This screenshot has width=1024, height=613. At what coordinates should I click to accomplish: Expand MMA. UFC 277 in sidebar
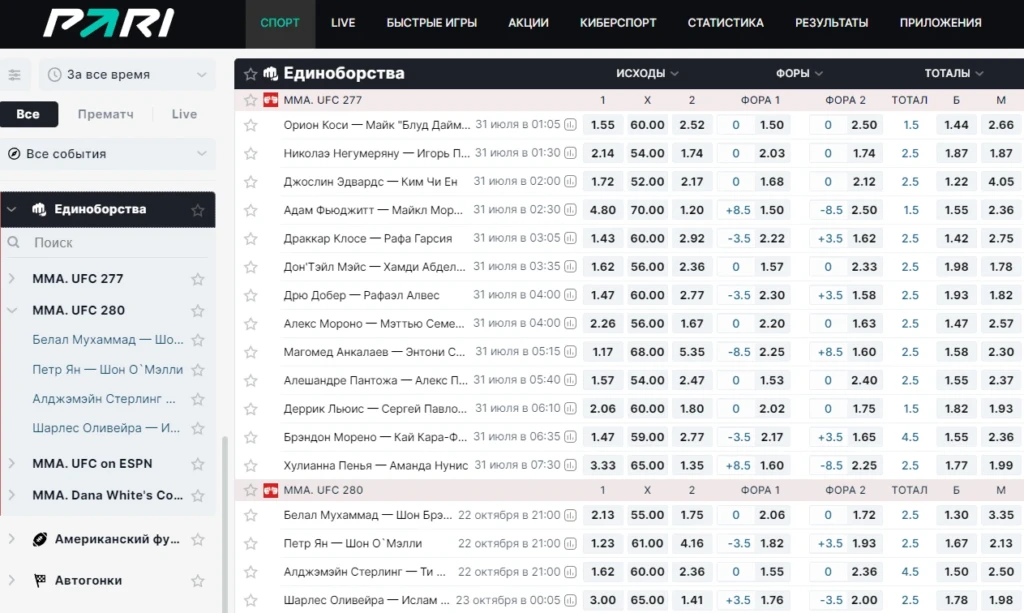tap(11, 279)
